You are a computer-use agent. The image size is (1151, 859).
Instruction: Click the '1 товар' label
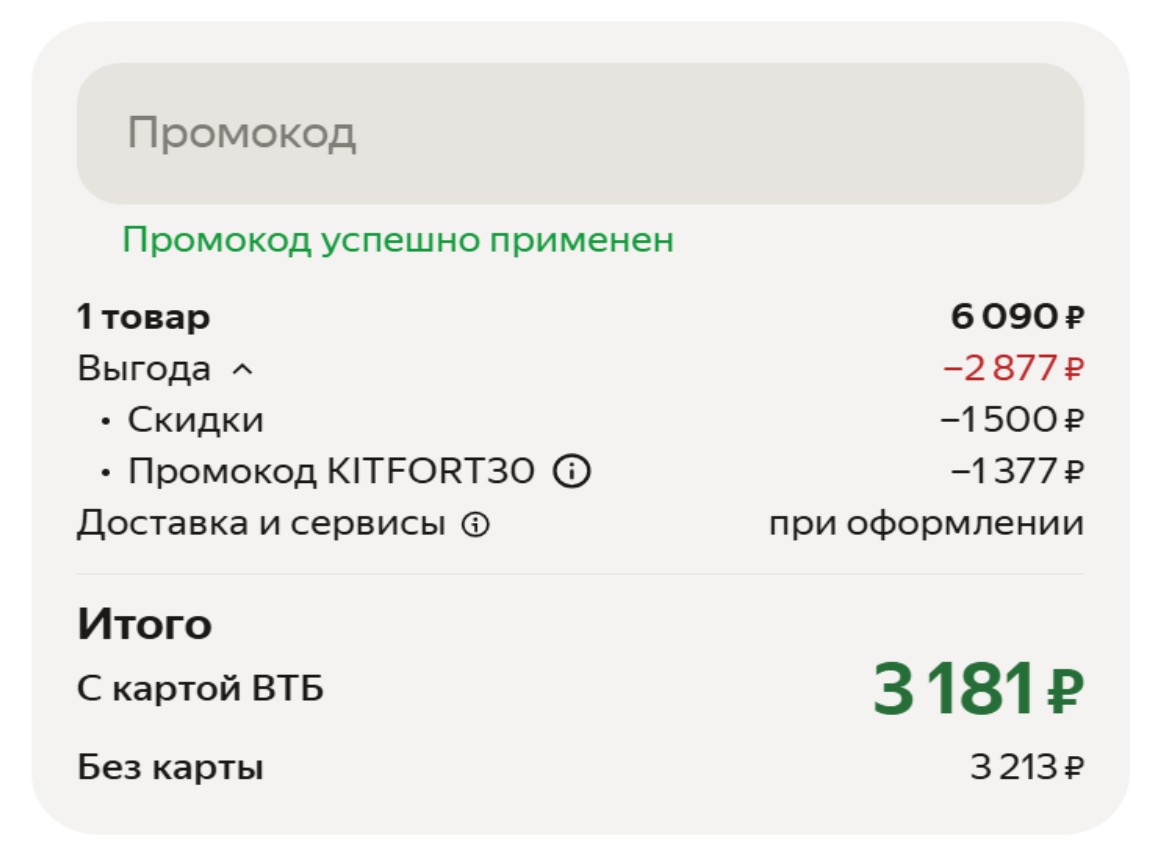point(143,318)
